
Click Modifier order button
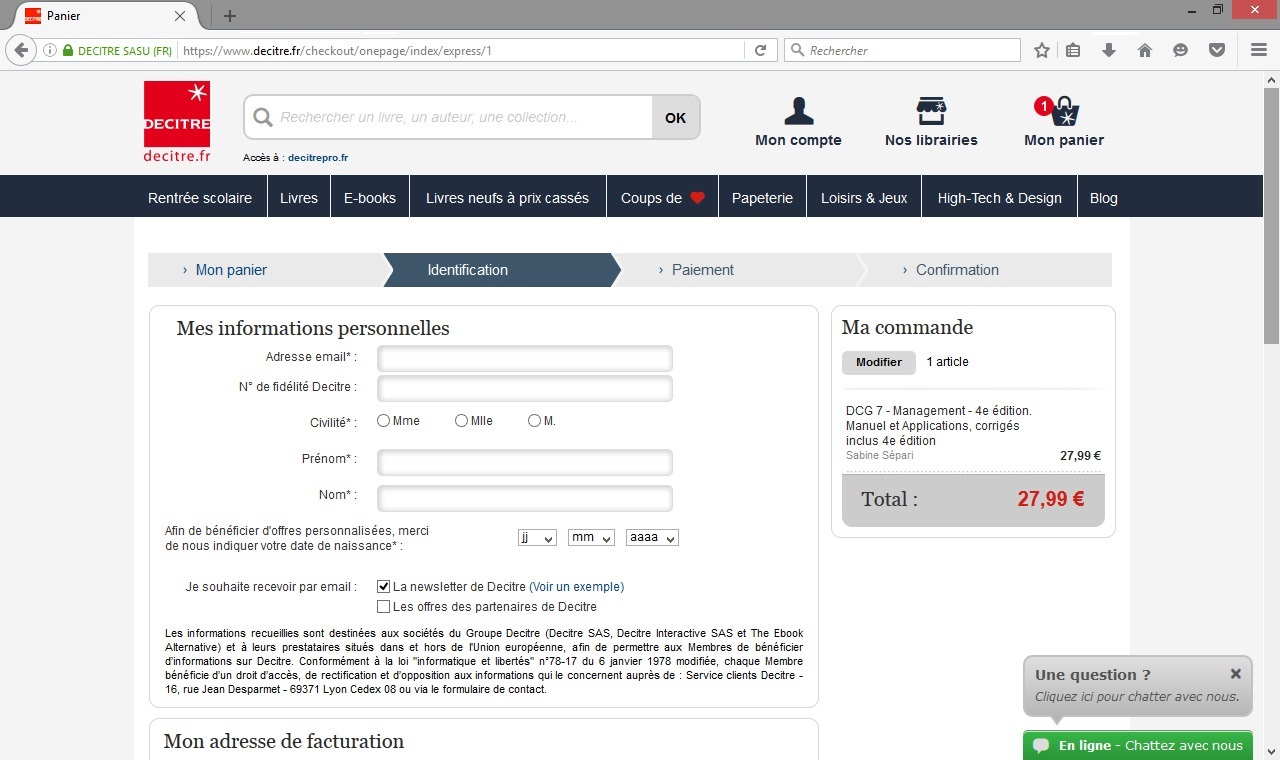pyautogui.click(x=879, y=362)
